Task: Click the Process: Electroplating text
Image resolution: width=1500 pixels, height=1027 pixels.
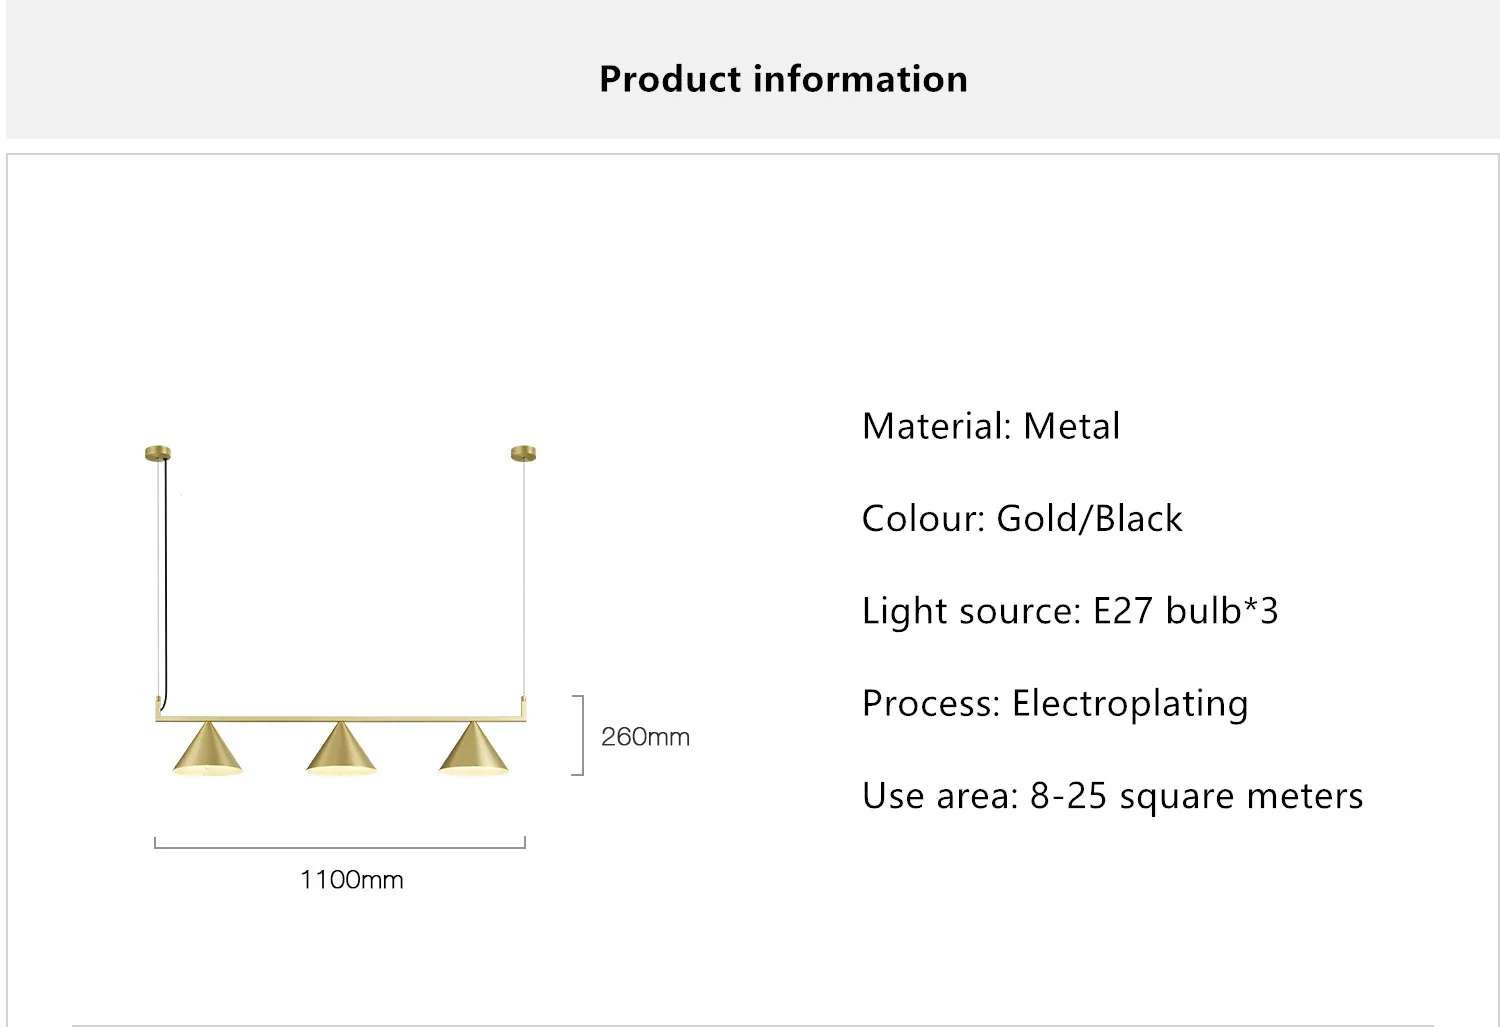Action: click(1055, 703)
